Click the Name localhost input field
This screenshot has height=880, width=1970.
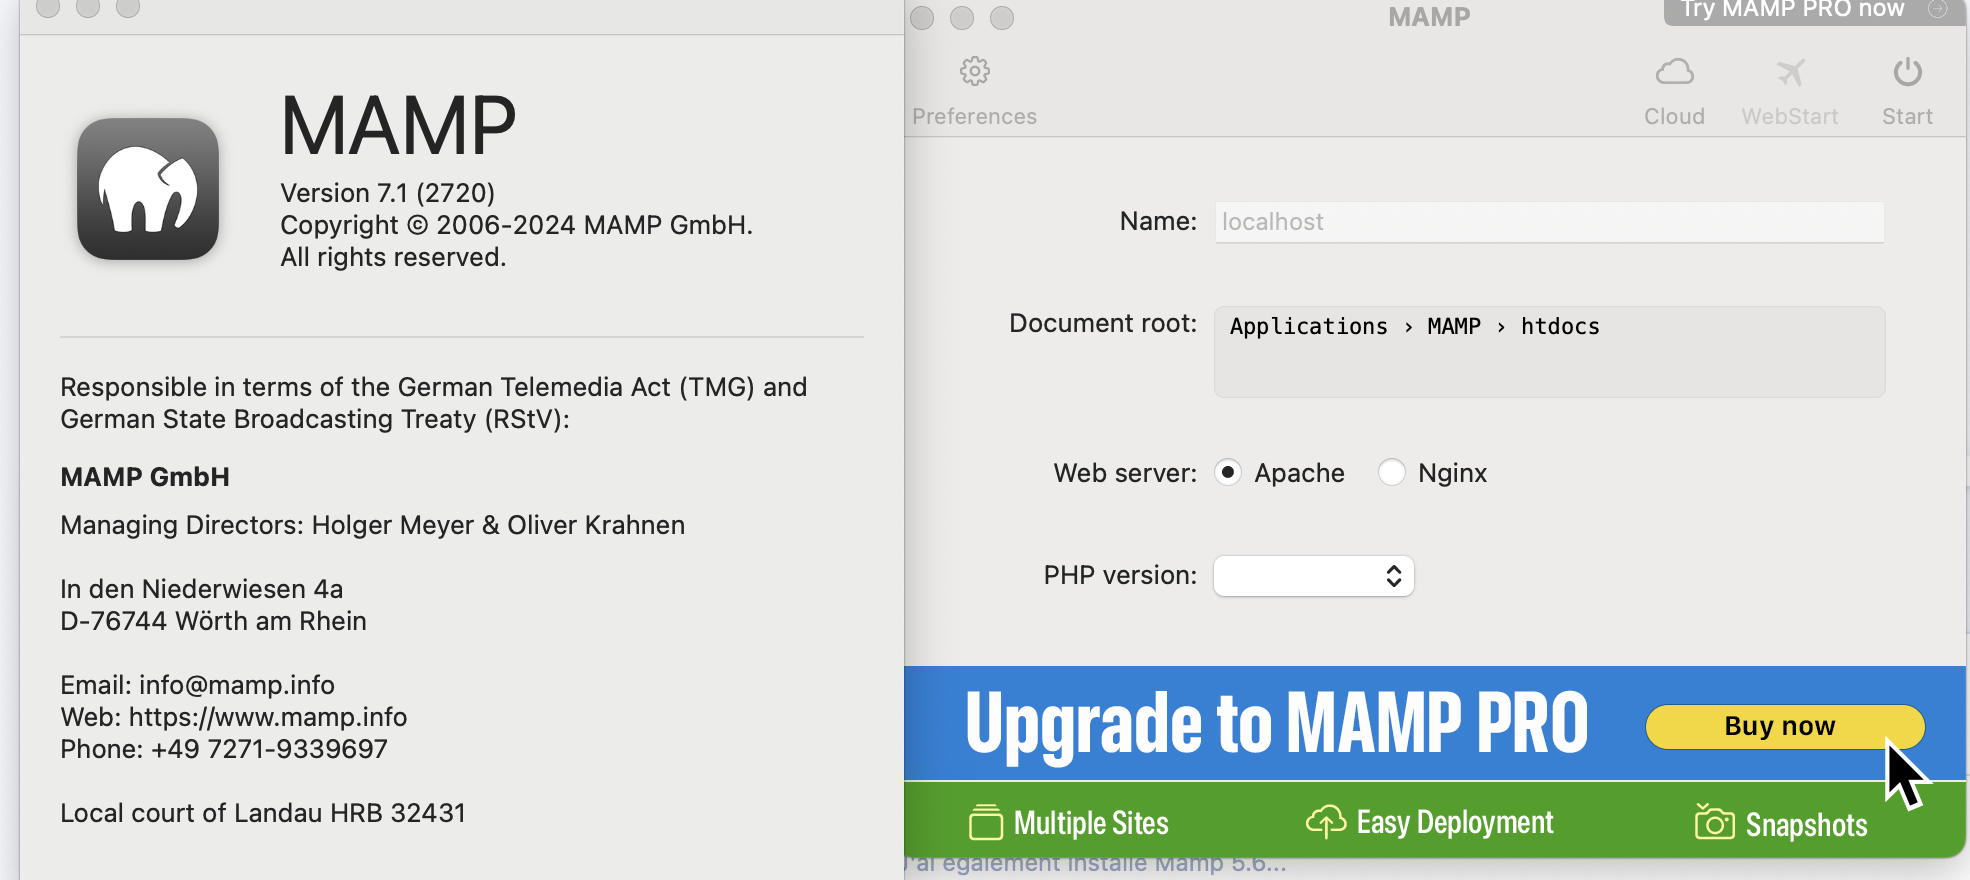(x=1549, y=222)
